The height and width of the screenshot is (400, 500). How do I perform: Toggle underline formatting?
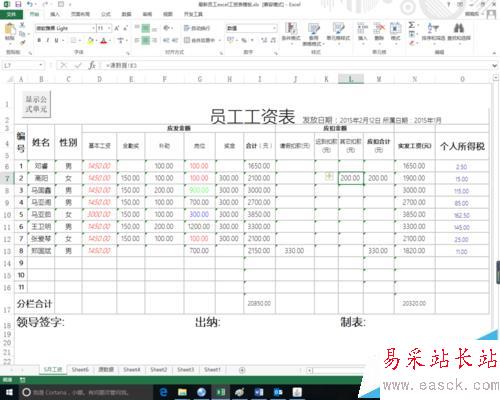[x=56, y=40]
